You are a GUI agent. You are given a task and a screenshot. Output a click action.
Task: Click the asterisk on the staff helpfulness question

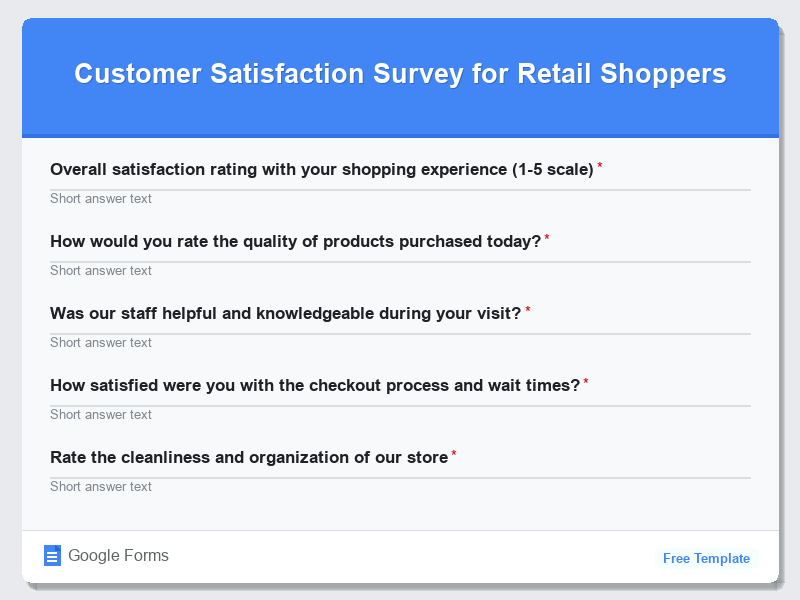click(530, 308)
